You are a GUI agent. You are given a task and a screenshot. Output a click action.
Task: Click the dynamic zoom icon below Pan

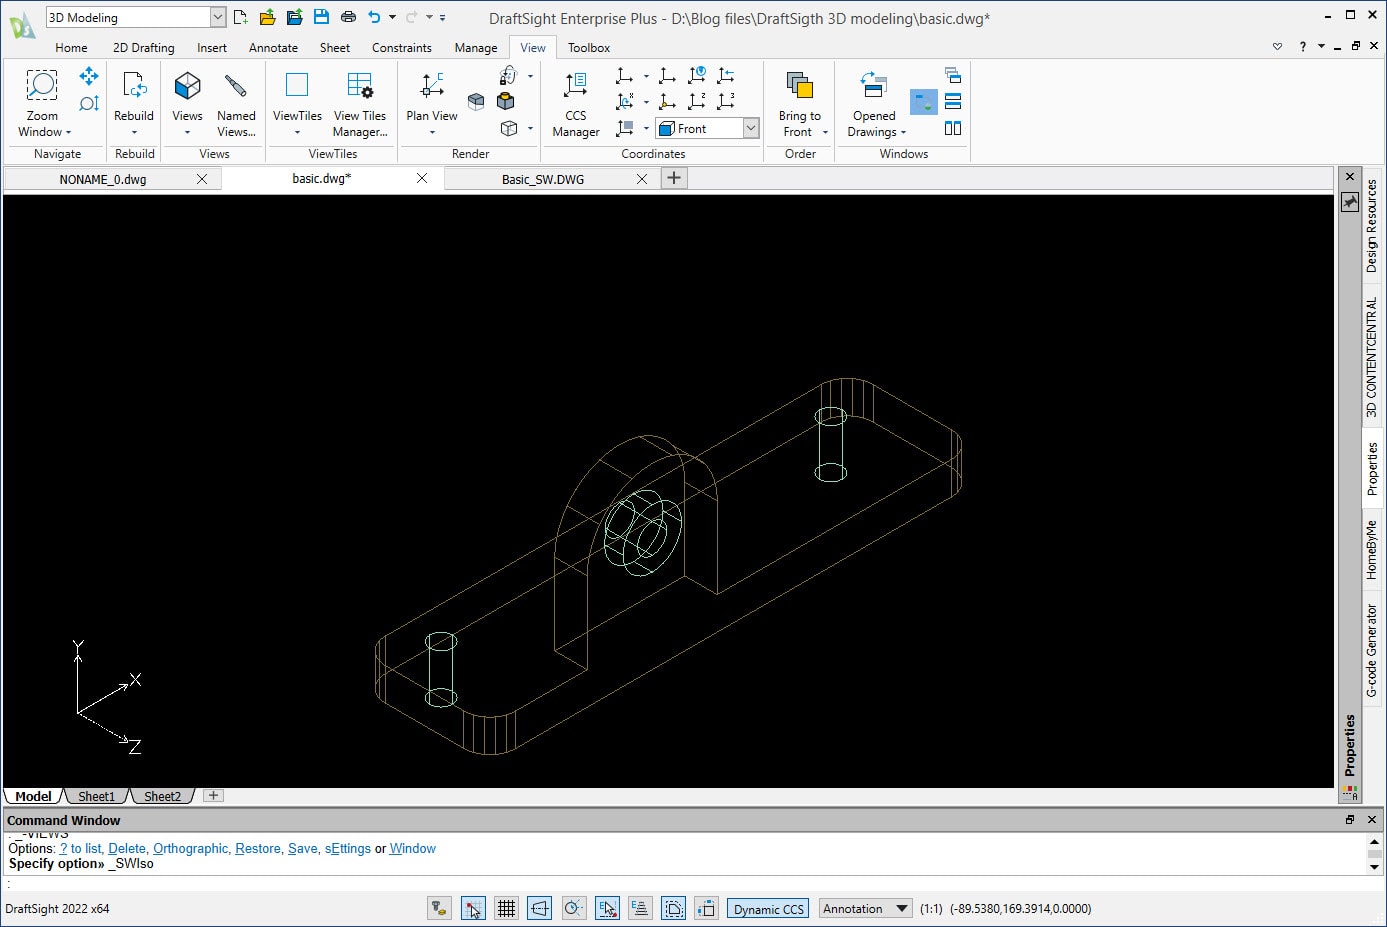[89, 103]
